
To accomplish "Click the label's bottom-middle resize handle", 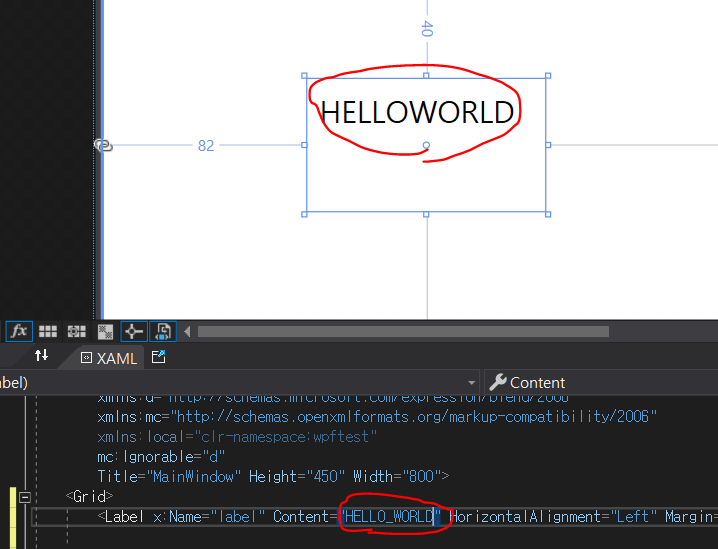I will click(426, 214).
